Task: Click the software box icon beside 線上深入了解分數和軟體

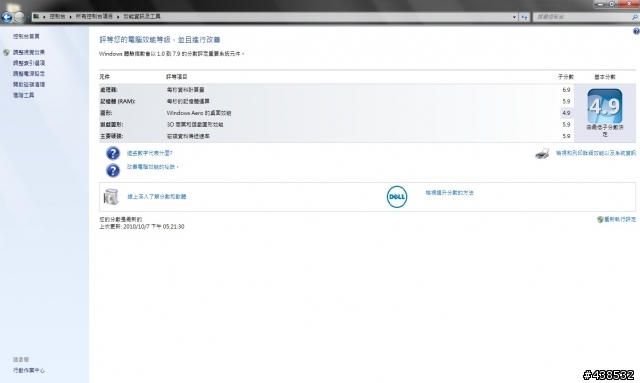Action: tap(111, 197)
